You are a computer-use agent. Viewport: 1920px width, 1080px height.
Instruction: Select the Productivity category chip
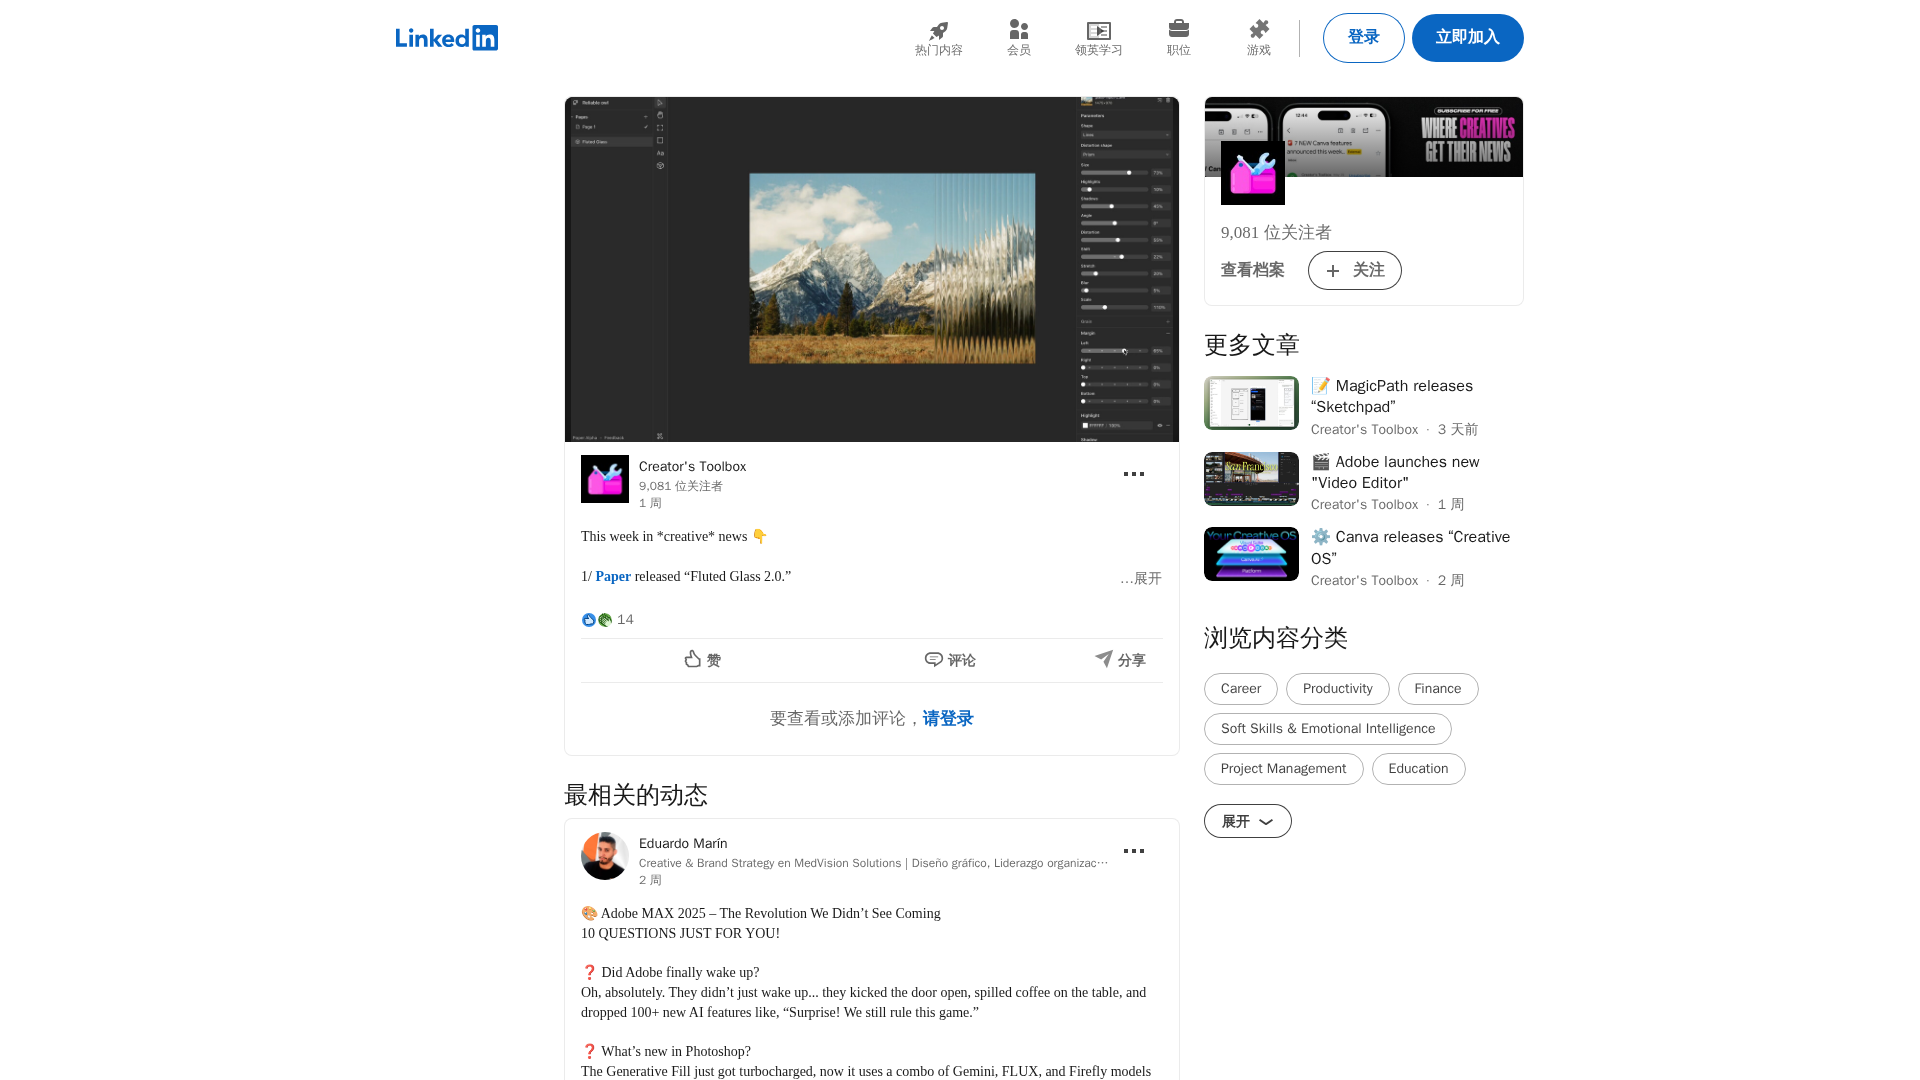(x=1337, y=689)
